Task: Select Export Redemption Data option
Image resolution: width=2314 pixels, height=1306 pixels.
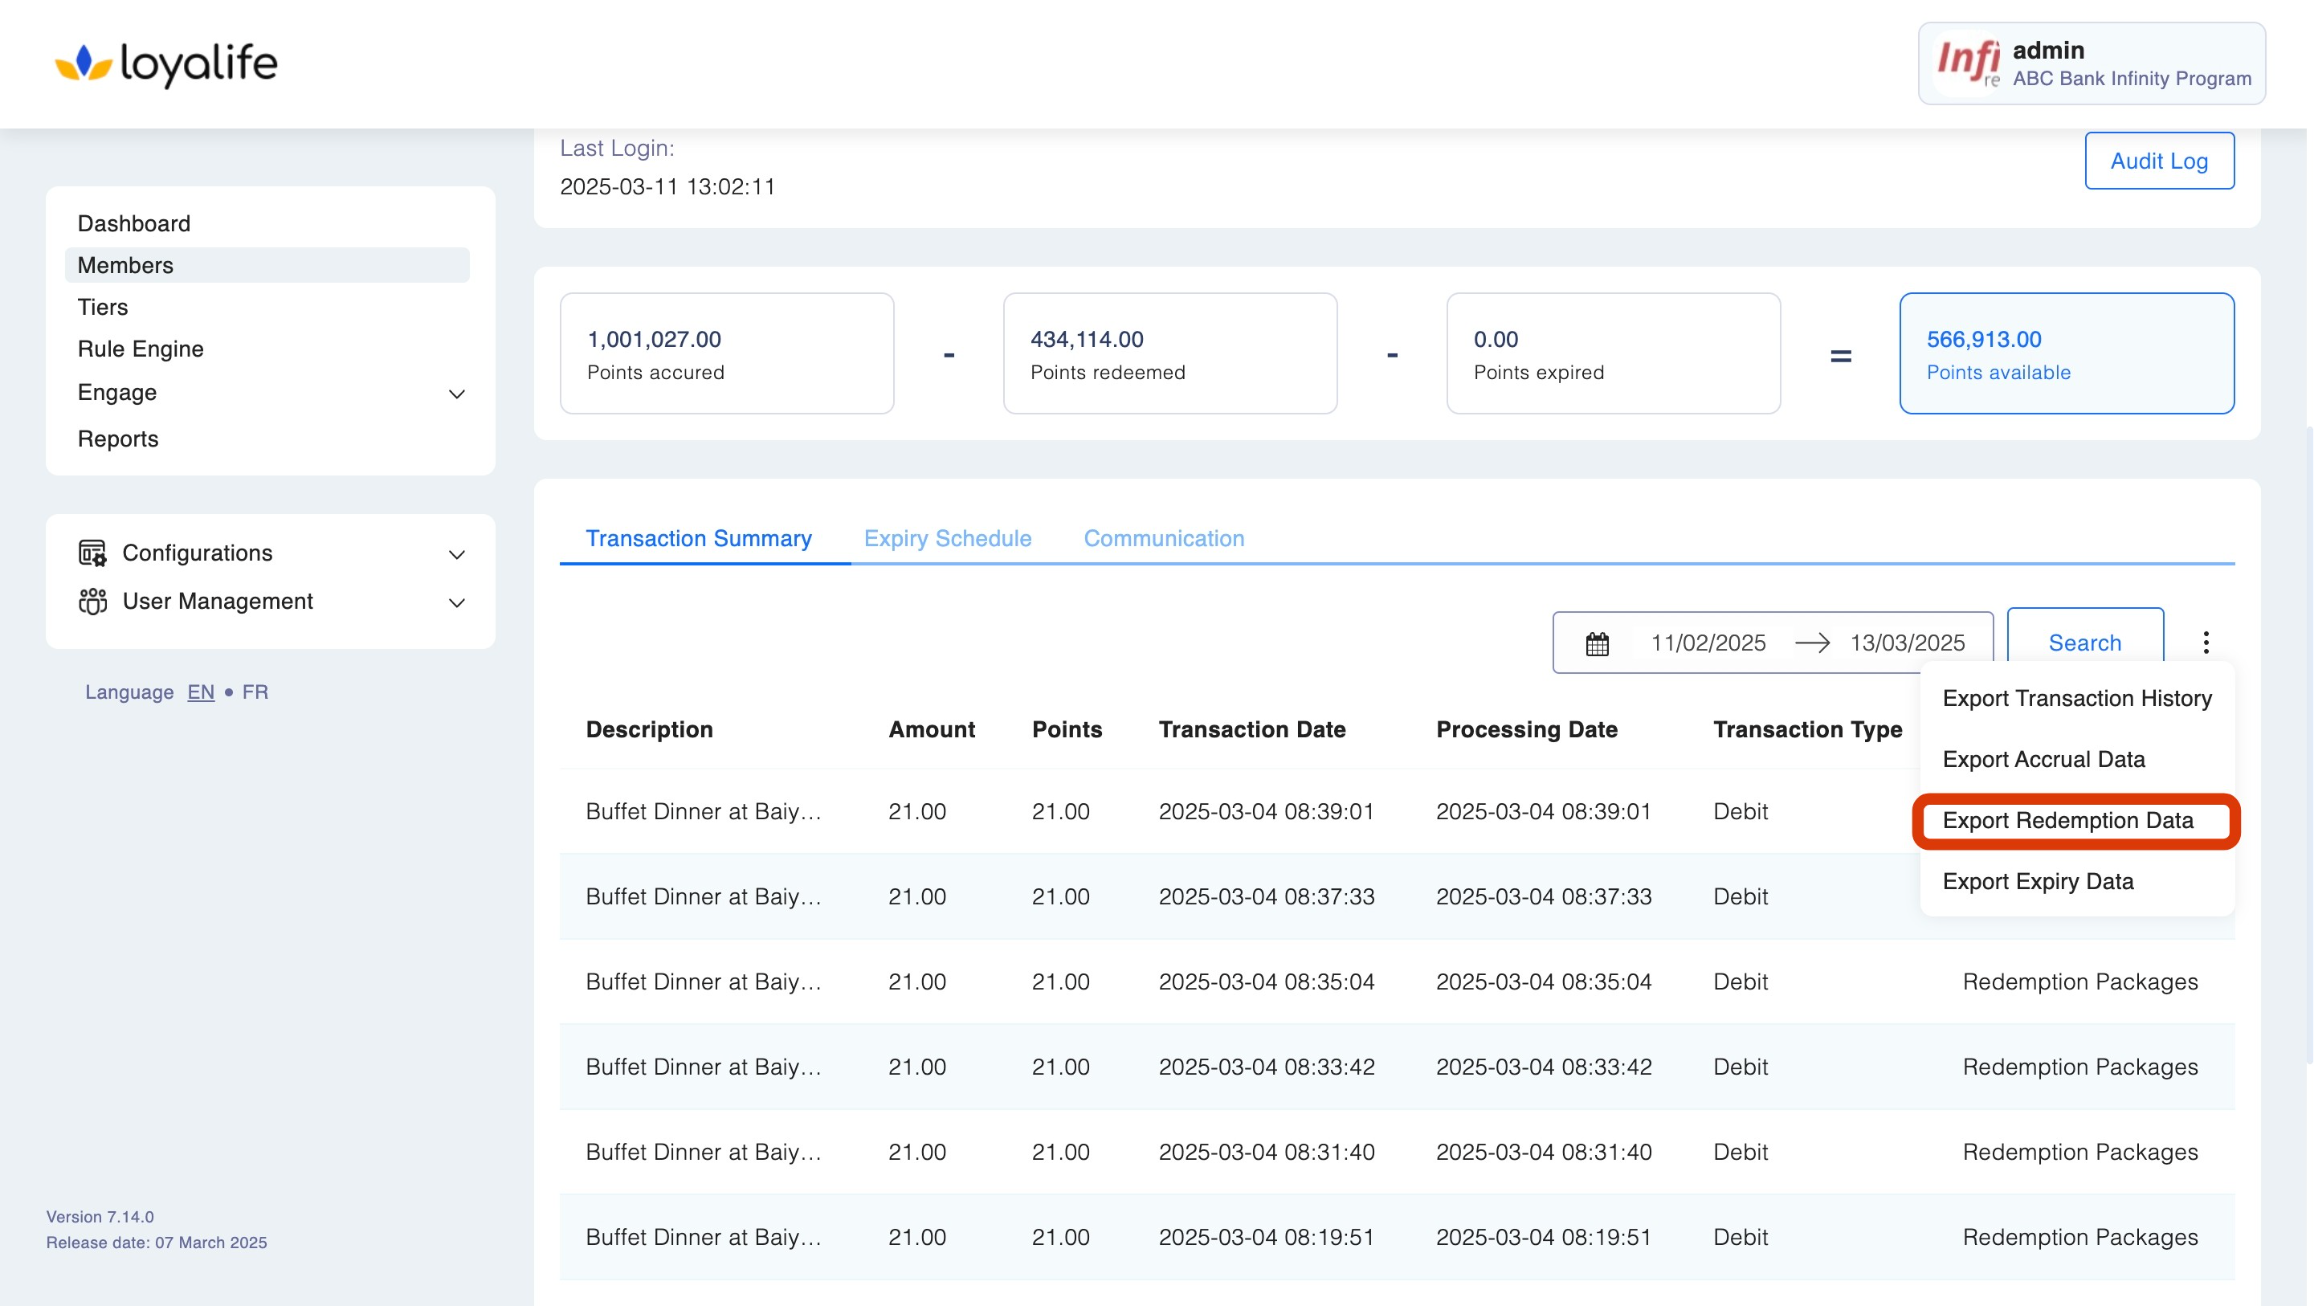Action: [2067, 820]
